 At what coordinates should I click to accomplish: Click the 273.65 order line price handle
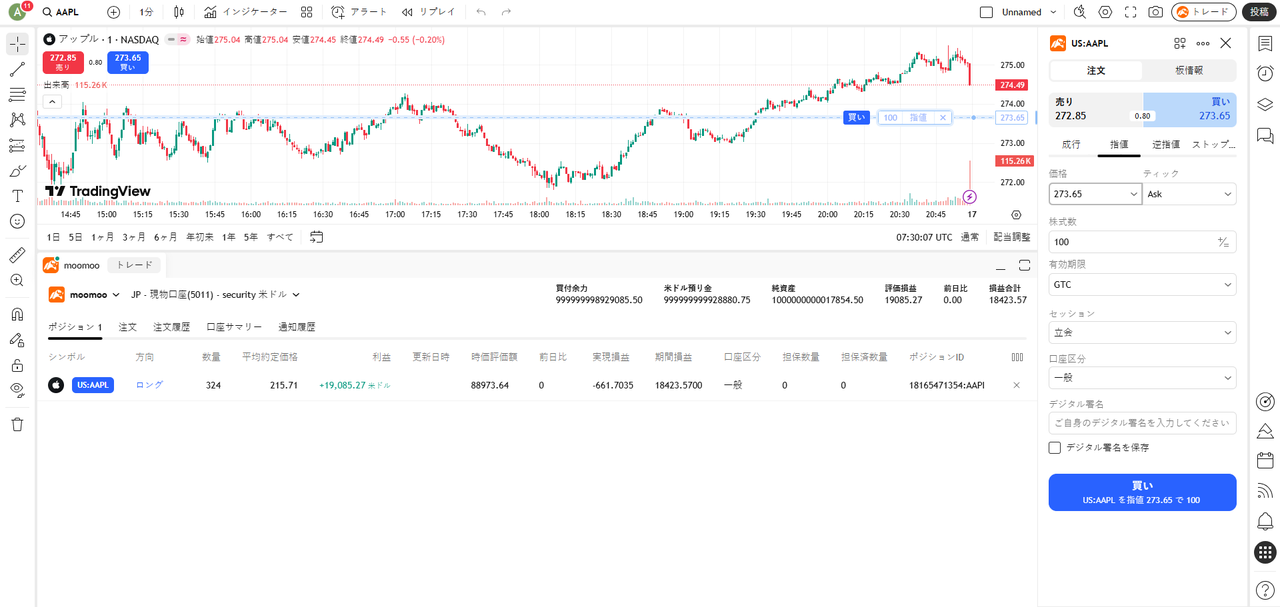click(1011, 118)
